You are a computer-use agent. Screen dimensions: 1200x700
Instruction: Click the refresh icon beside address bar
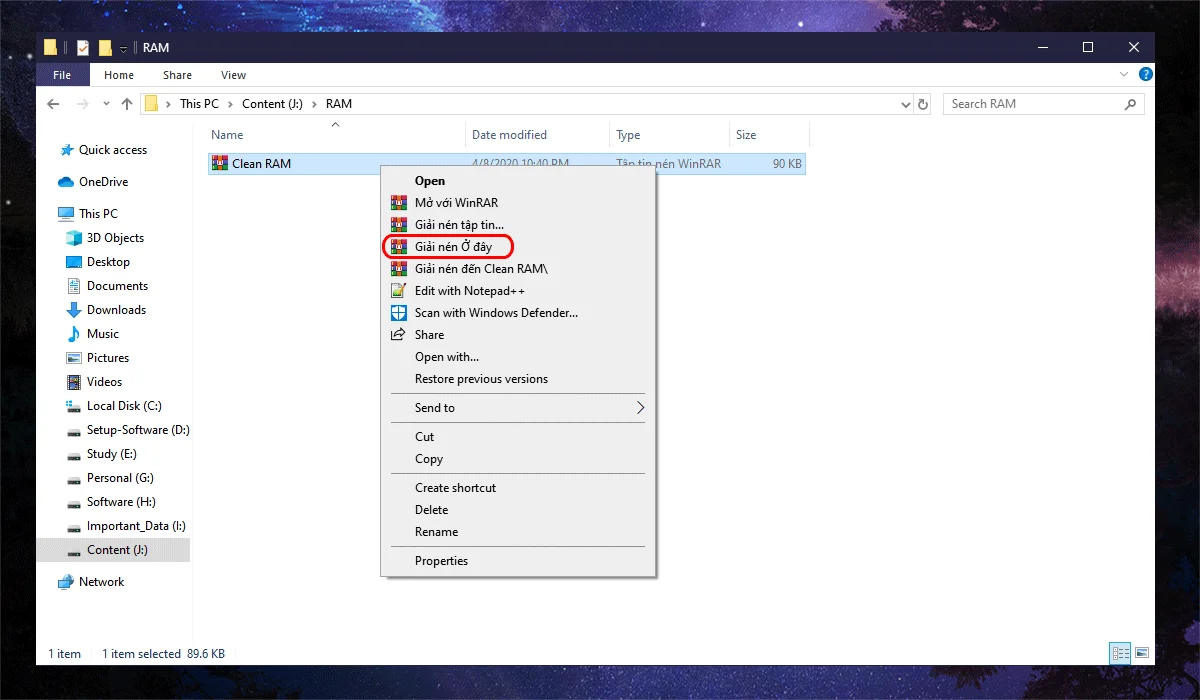pyautogui.click(x=923, y=104)
